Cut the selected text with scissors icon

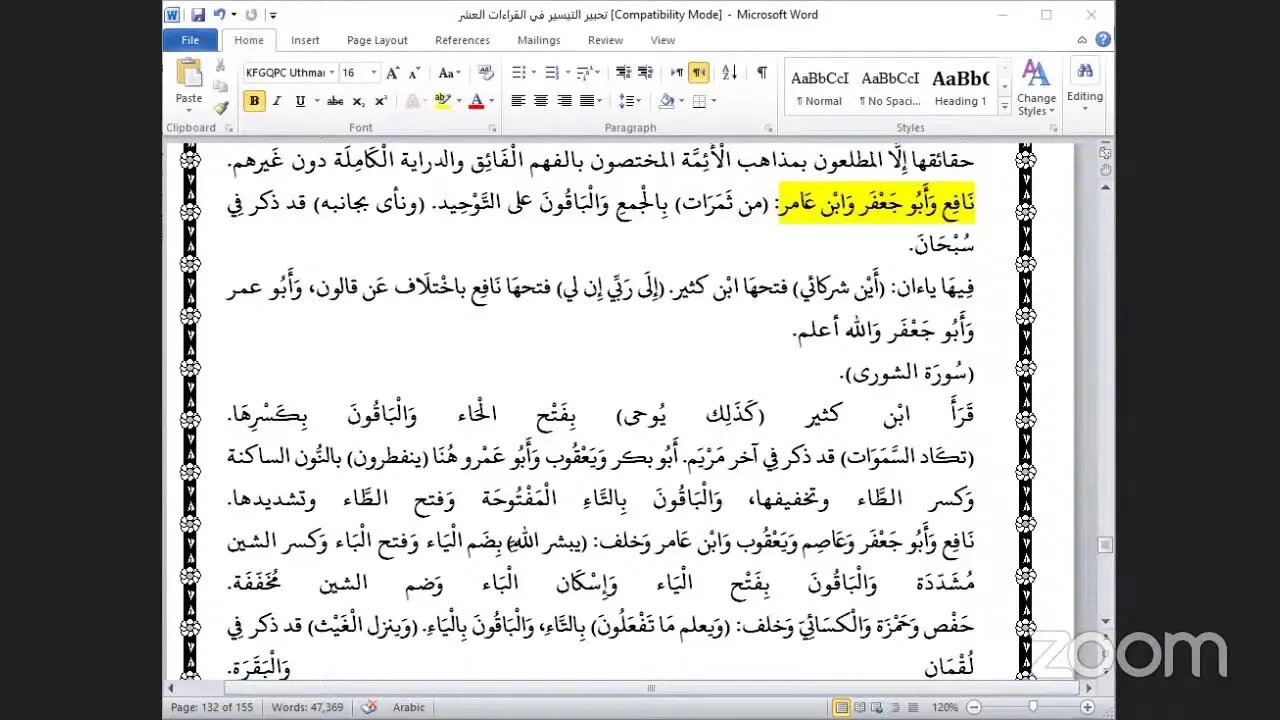220,65
